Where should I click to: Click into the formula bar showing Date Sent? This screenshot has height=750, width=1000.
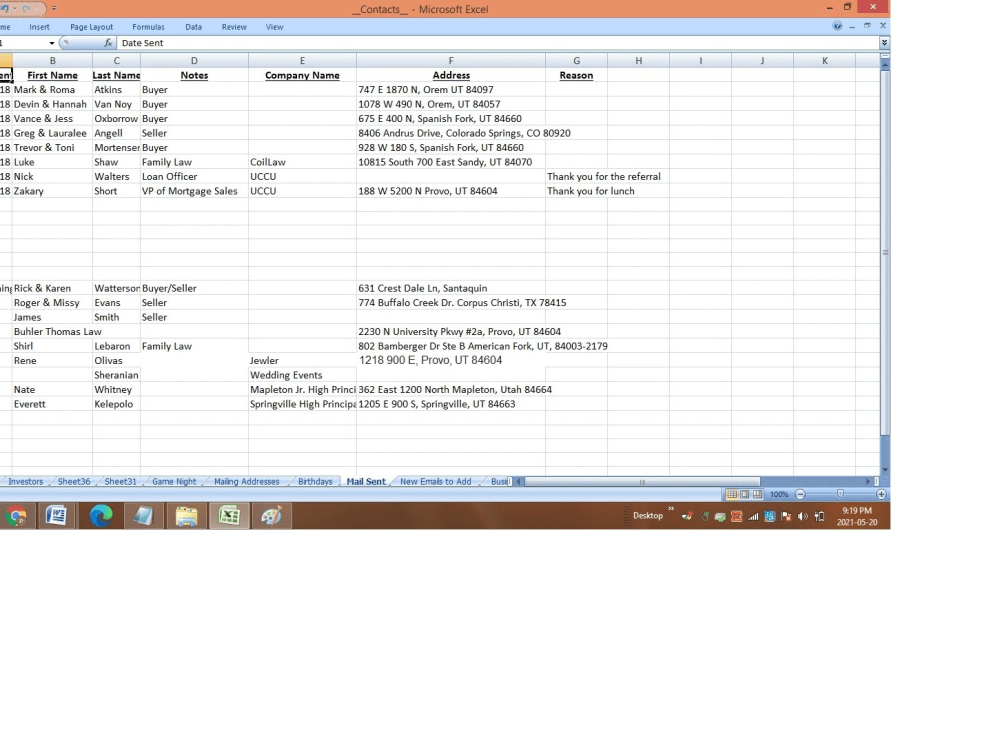(x=497, y=43)
